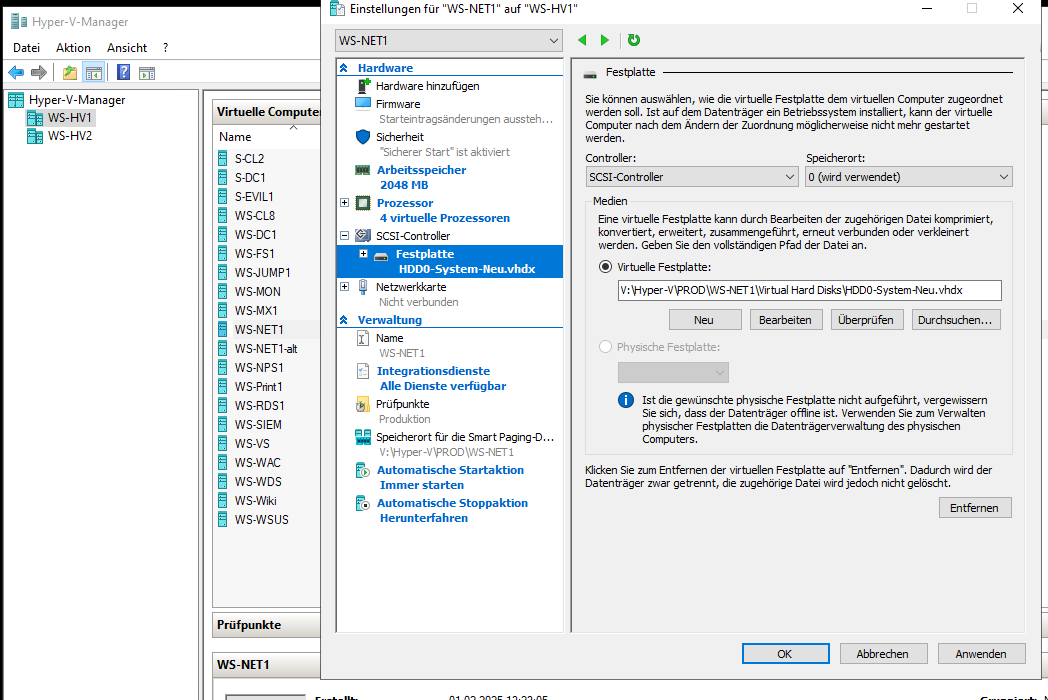Click the Prozessor chip icon
Image resolution: width=1048 pixels, height=700 pixels.
[363, 203]
